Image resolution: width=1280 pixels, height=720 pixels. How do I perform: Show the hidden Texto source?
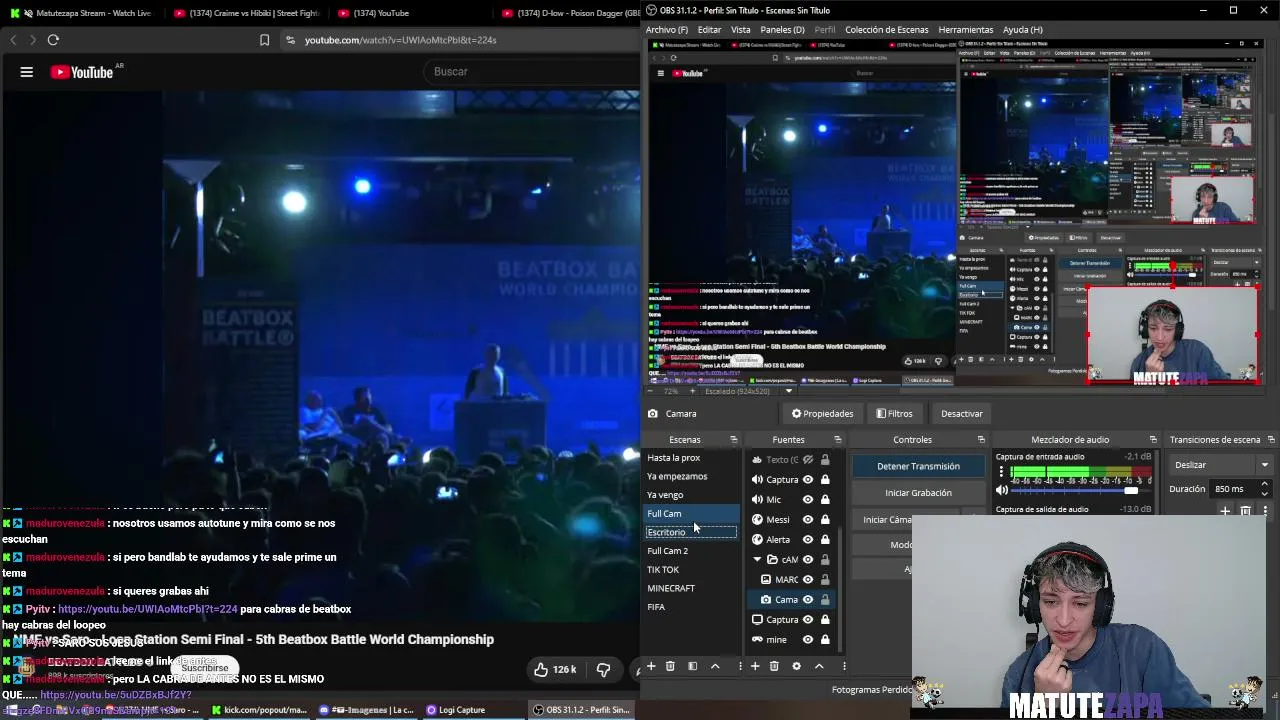point(808,460)
